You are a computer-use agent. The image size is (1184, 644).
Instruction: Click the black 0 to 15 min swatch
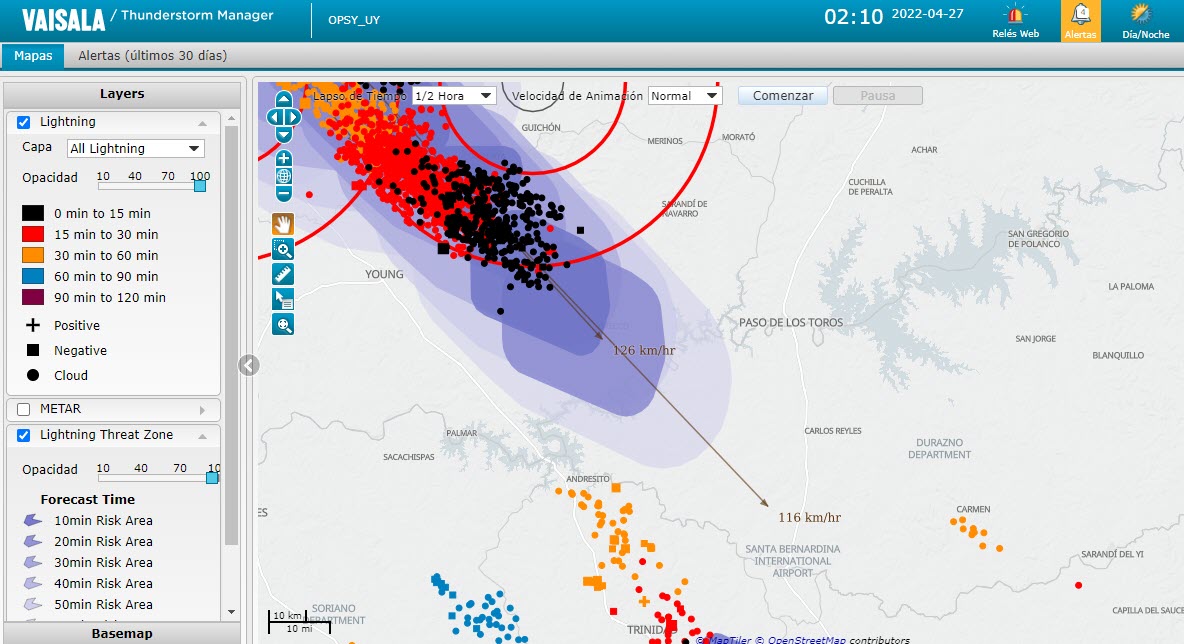click(32, 214)
